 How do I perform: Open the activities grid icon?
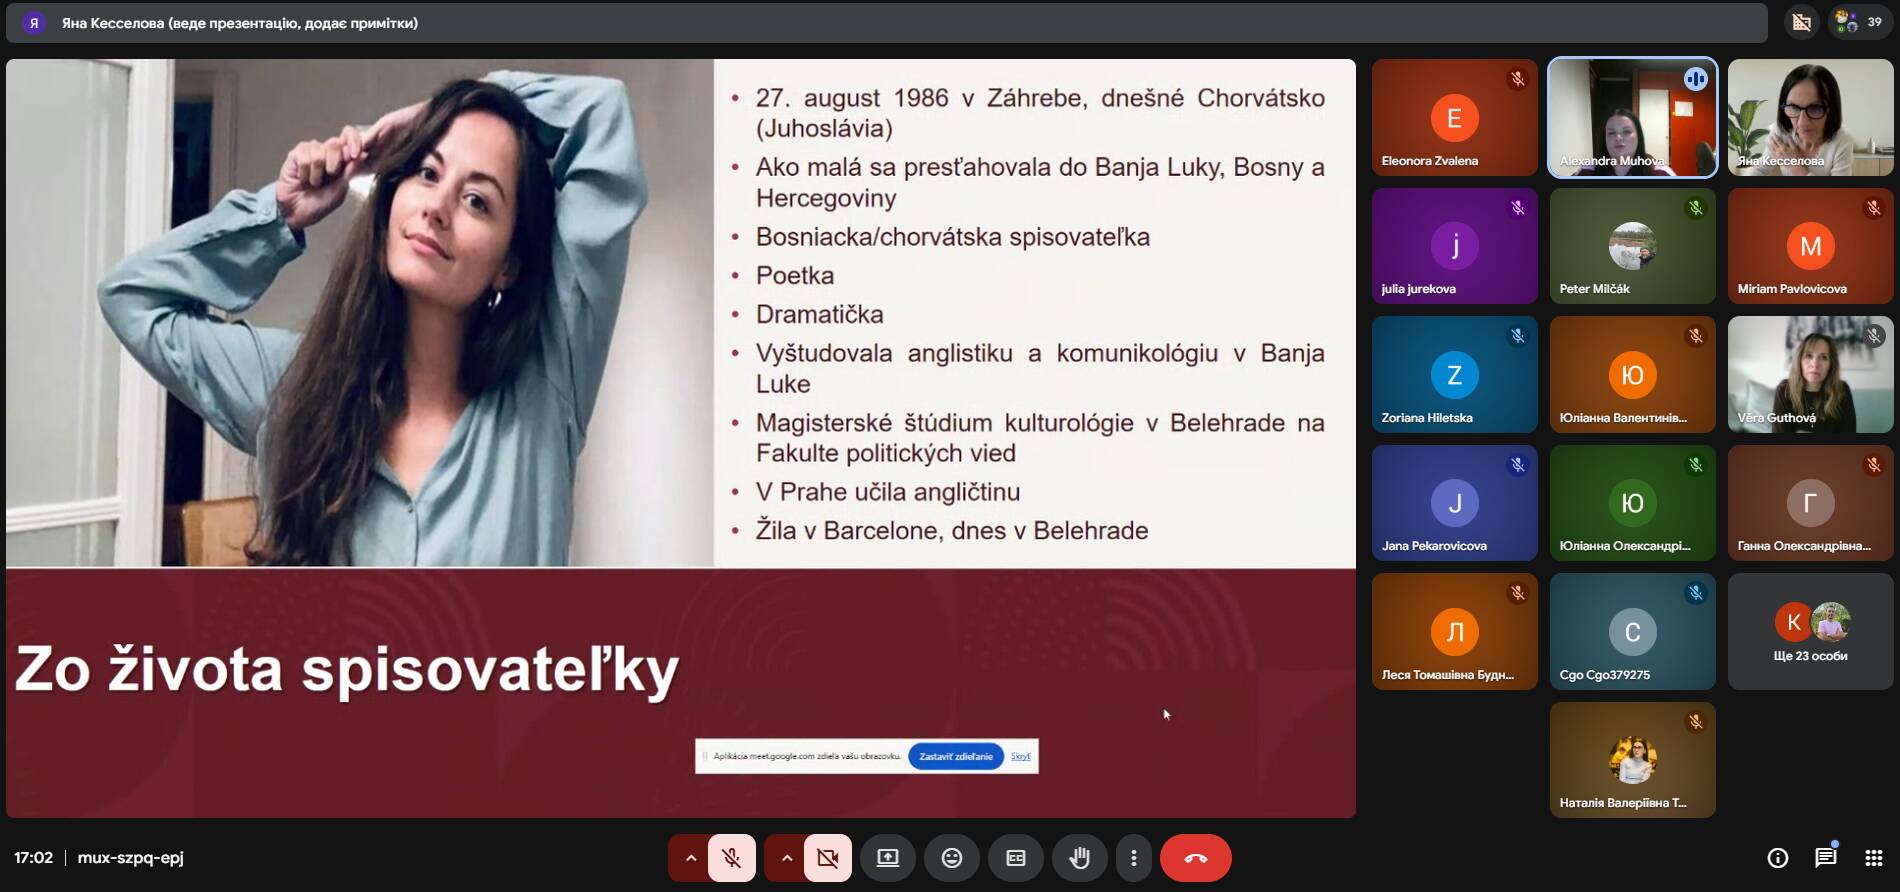(1873, 858)
